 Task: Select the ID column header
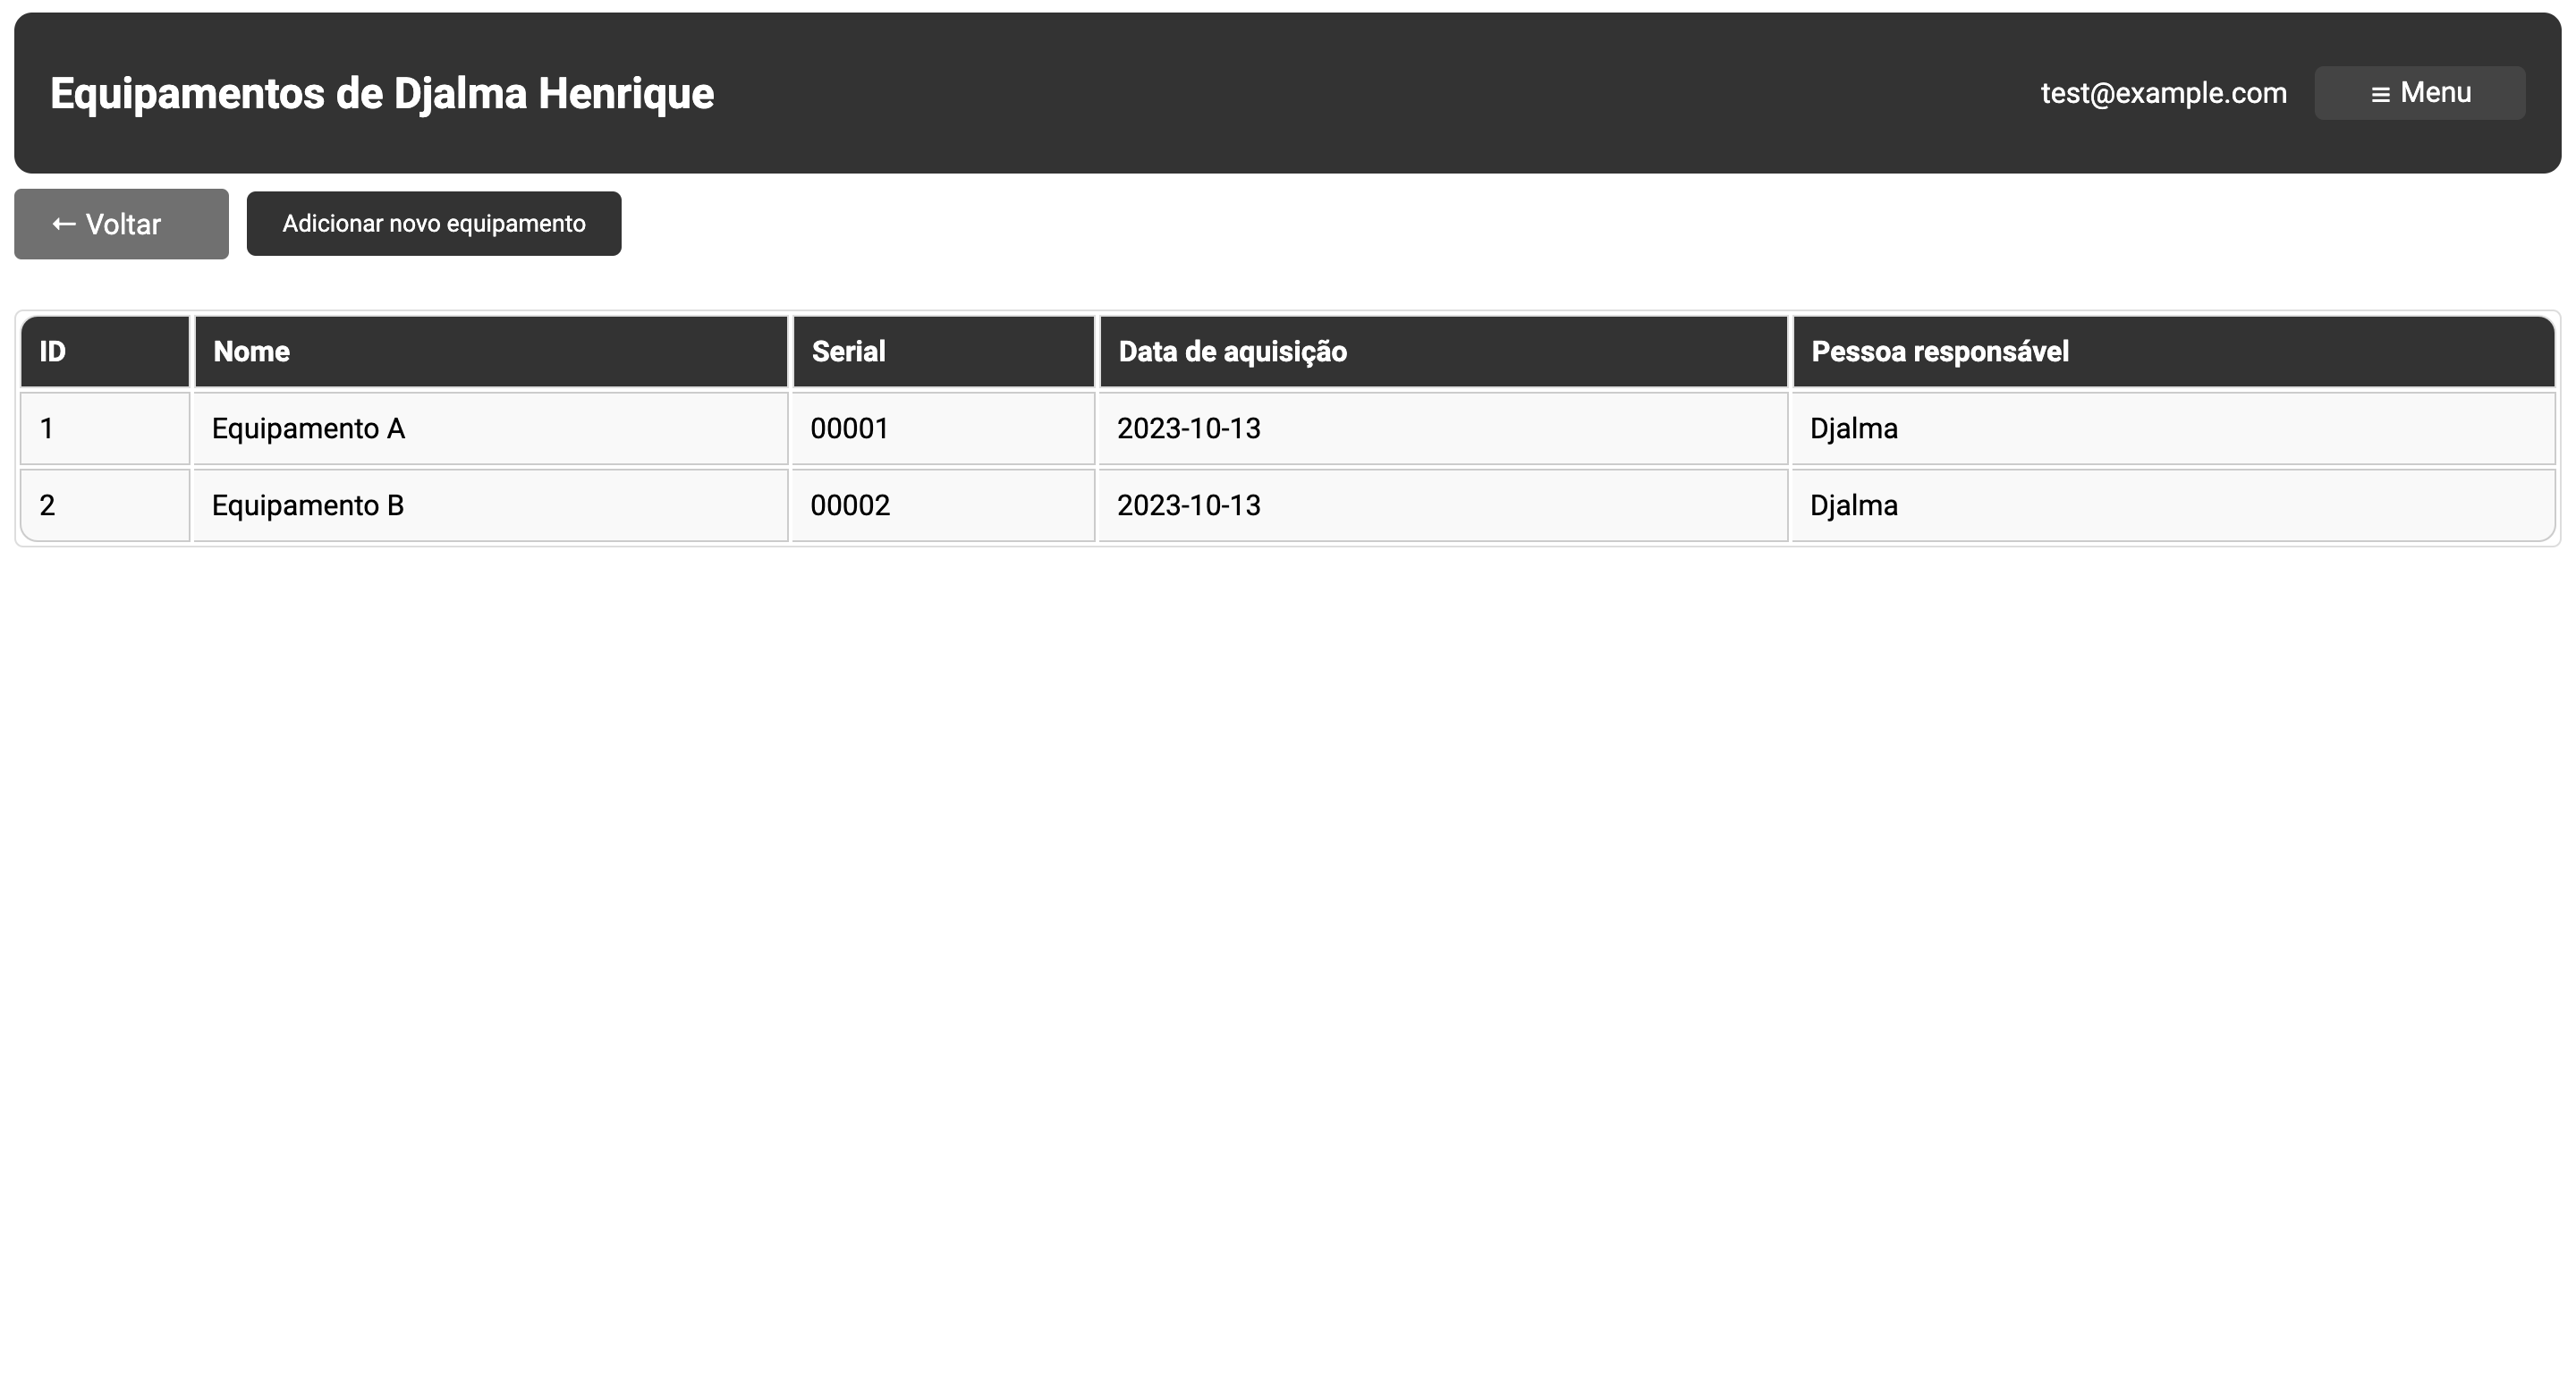pyautogui.click(x=52, y=351)
